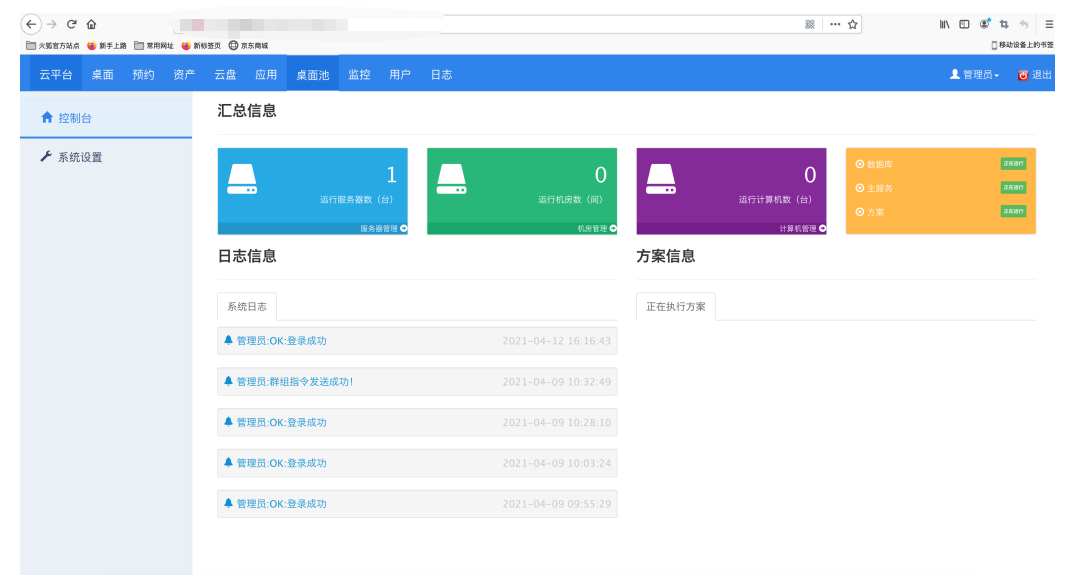Click the arrow icon next to 机房管理

coord(613,228)
